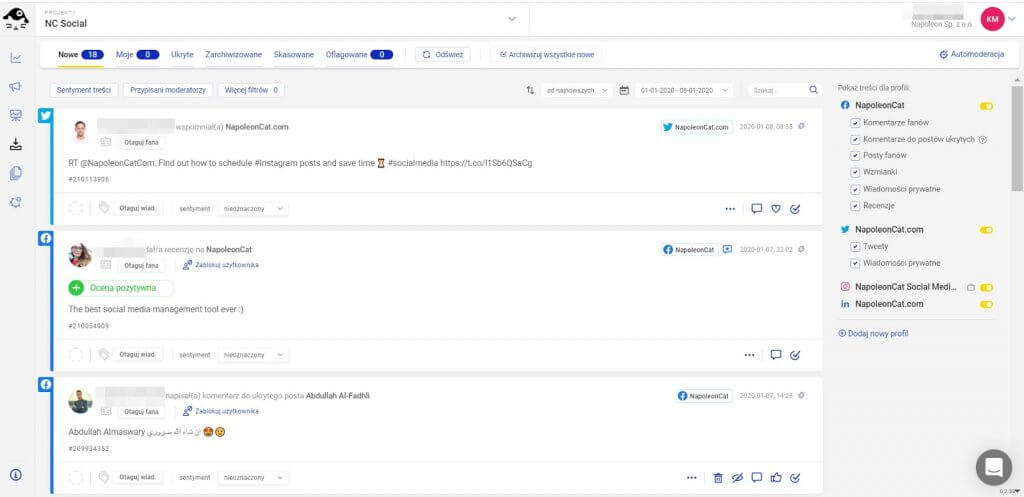Screen dimensions: 1024x497
Task: Reply to the Abdullah Almaswary comment
Action: (x=757, y=478)
